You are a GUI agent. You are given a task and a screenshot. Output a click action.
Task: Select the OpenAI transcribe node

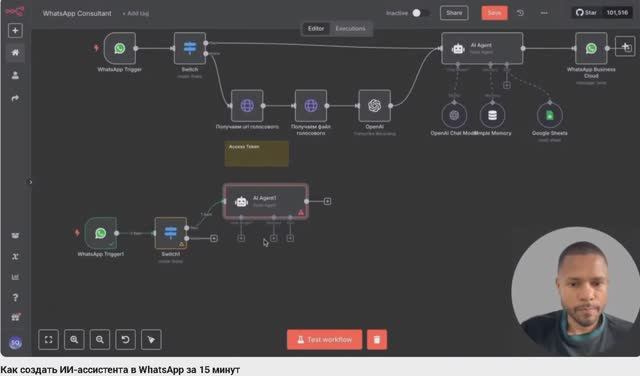click(374, 106)
